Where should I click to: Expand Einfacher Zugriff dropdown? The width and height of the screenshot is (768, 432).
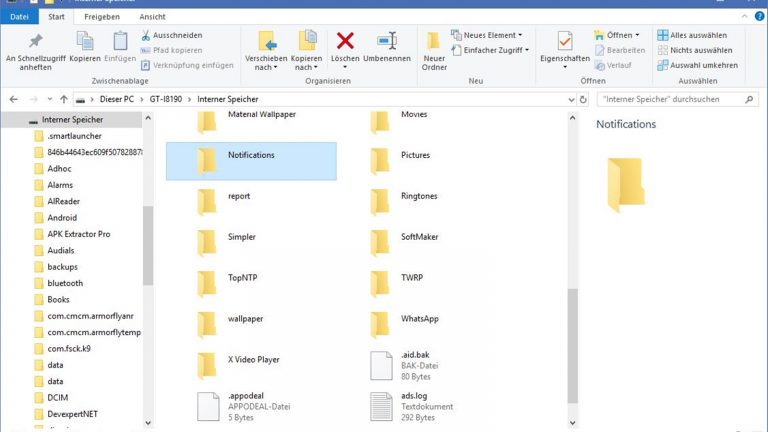click(x=494, y=50)
